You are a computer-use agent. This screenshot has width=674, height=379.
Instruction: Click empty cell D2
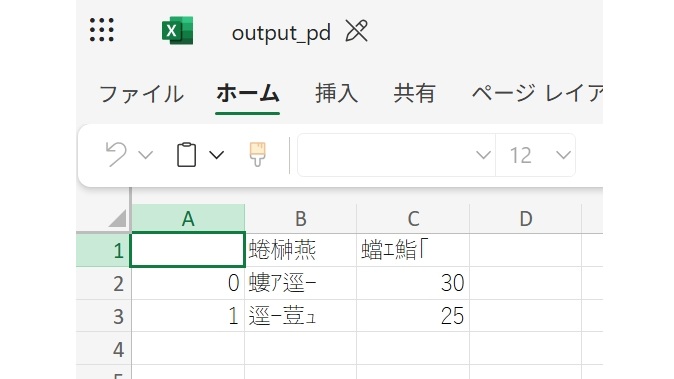point(526,283)
